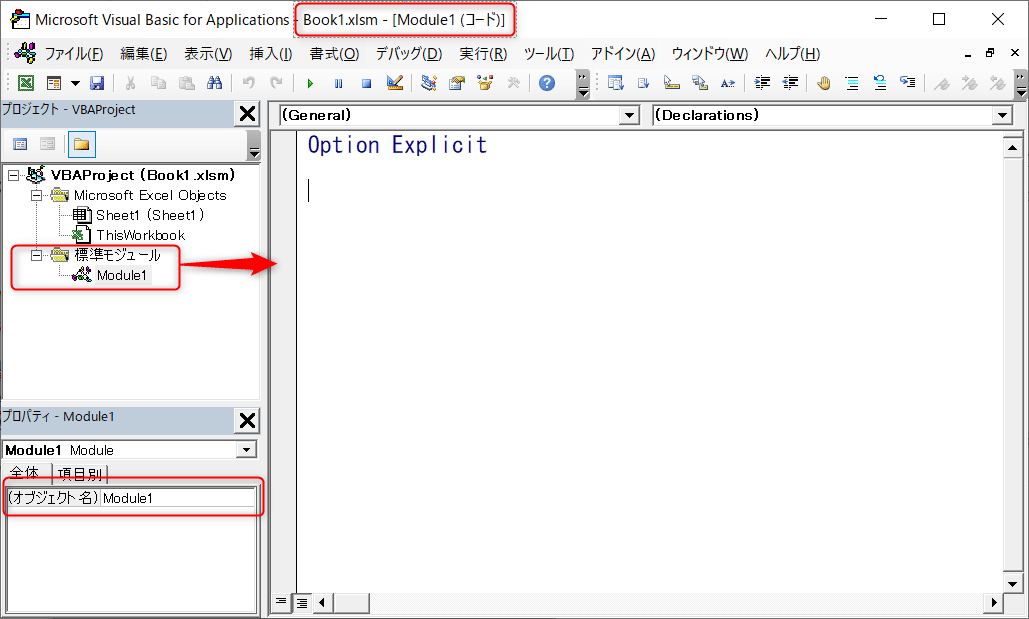Open the Module1 Module object dropdown
1029x619 pixels.
click(x=246, y=450)
